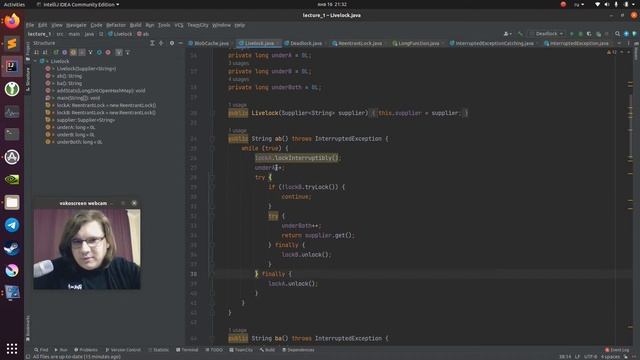The height and width of the screenshot is (360, 640).
Task: Open the user account dropdown in toolbar
Action: [507, 34]
